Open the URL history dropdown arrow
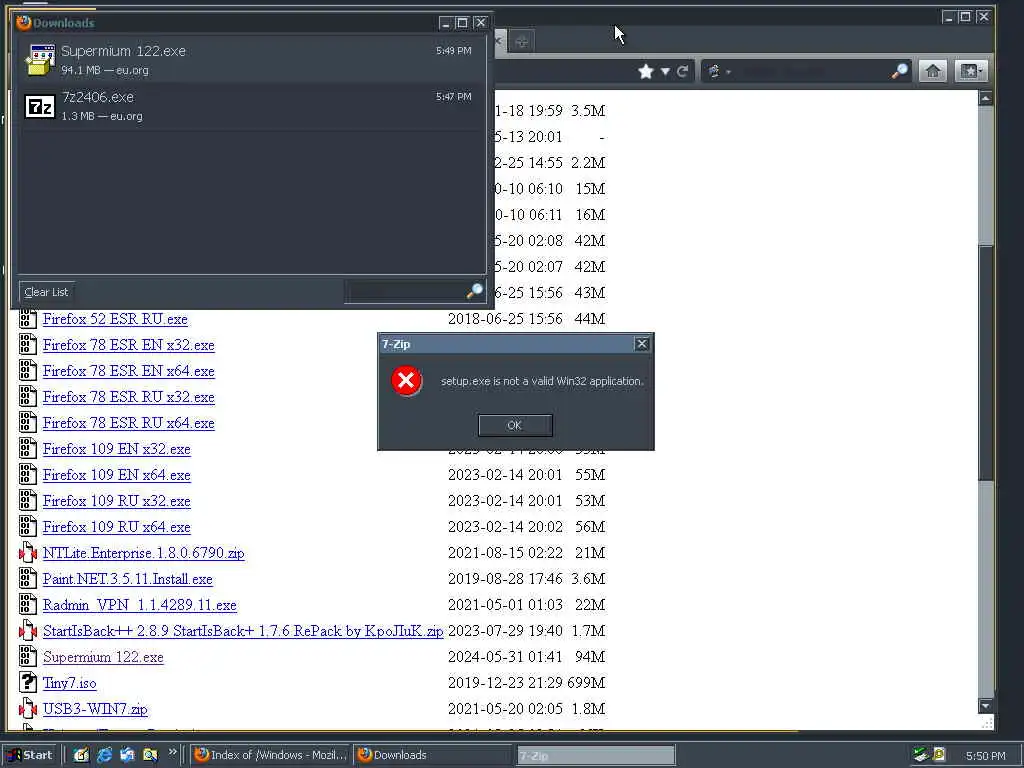Viewport: 1024px width, 768px height. tap(665, 71)
